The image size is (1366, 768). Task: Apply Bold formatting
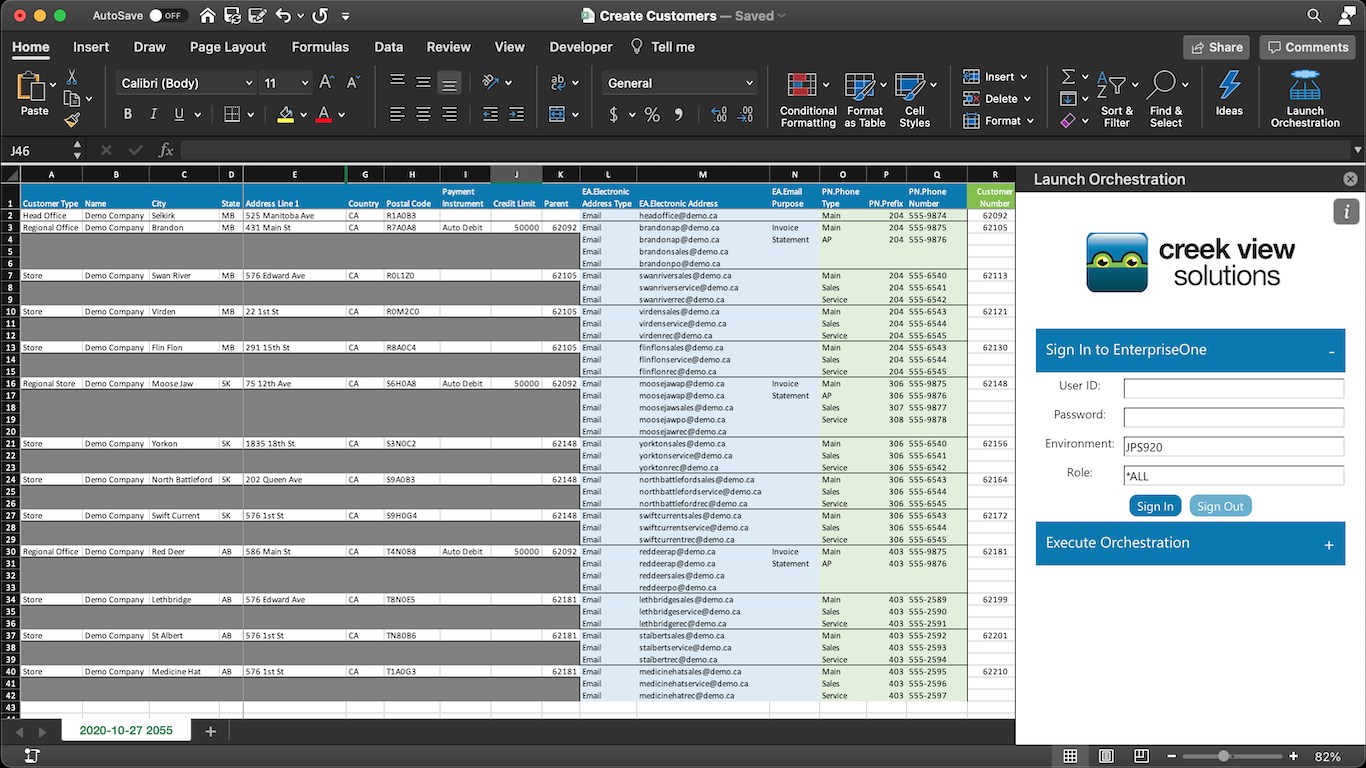click(x=128, y=115)
